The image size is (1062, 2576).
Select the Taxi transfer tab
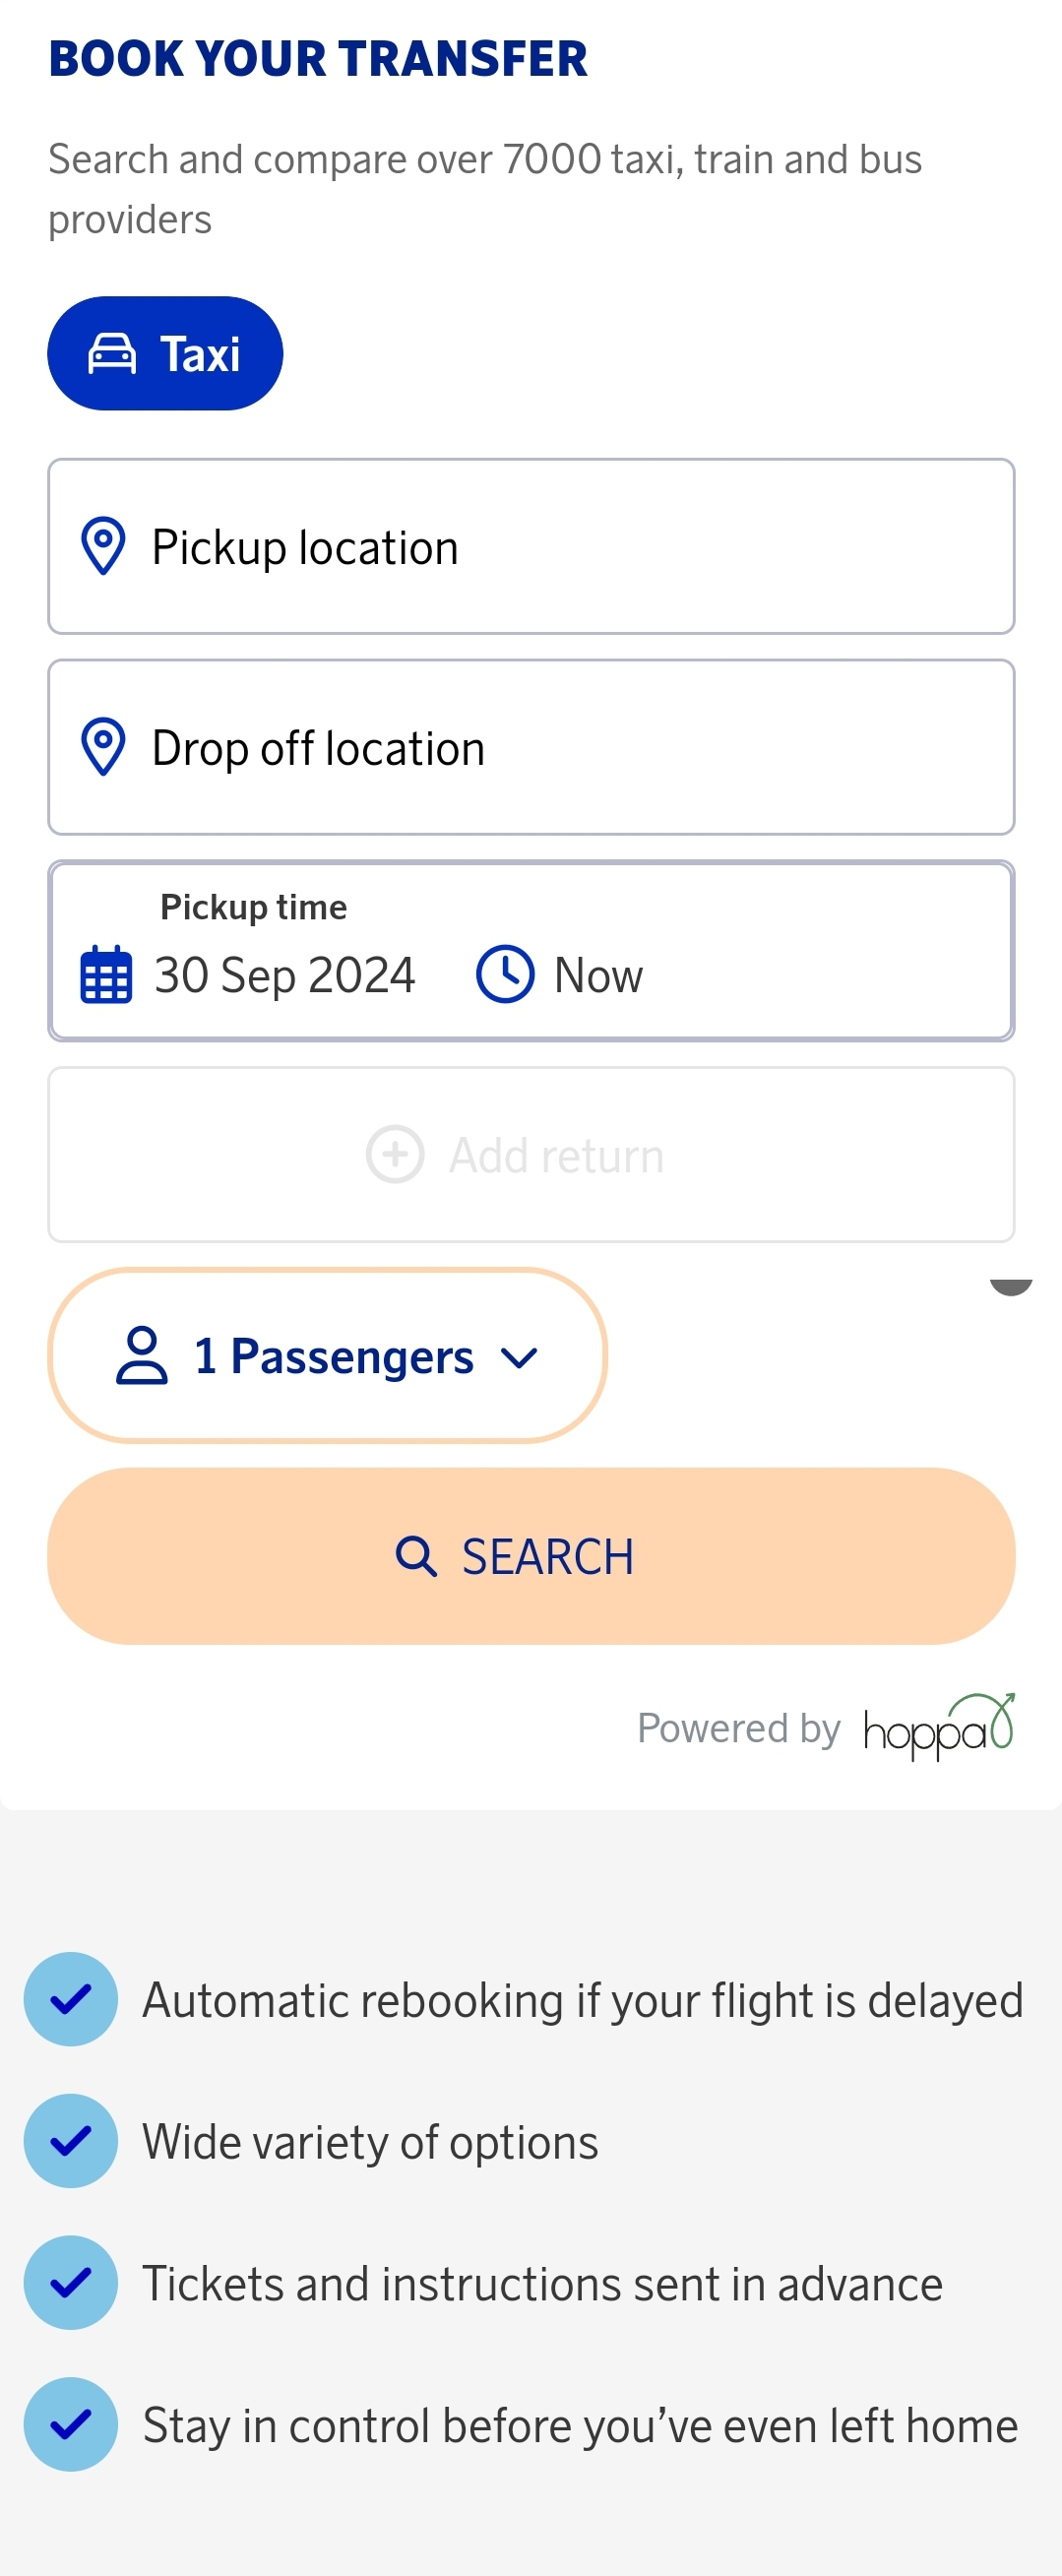pos(166,354)
